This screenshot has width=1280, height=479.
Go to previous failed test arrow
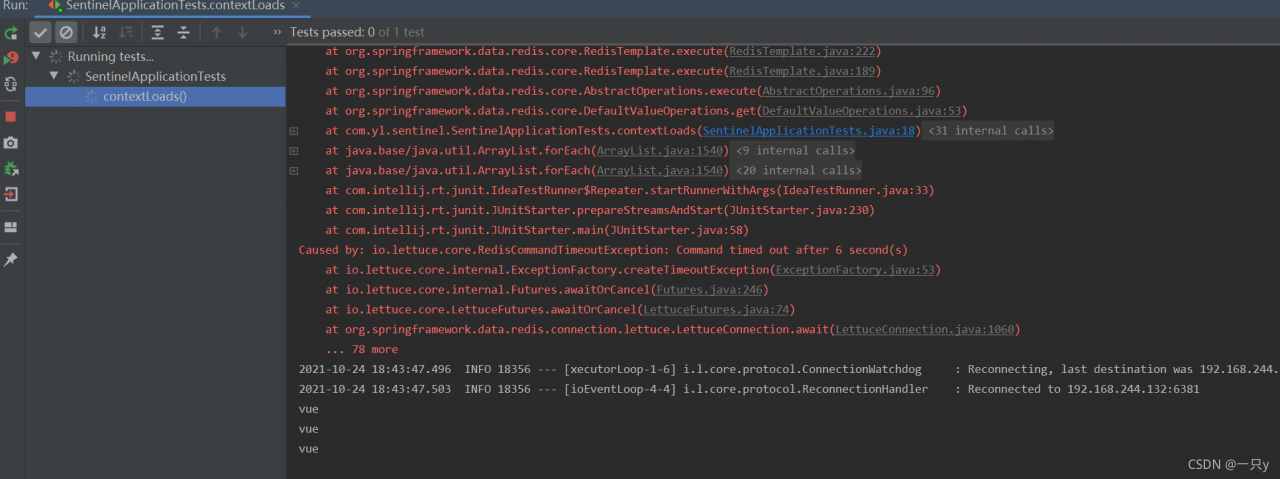[216, 33]
